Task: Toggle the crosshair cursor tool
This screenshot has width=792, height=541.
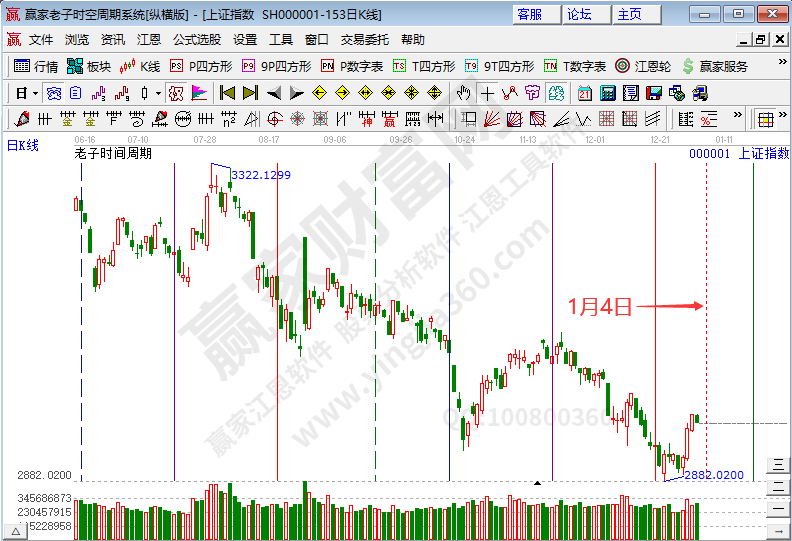Action: pyautogui.click(x=487, y=93)
